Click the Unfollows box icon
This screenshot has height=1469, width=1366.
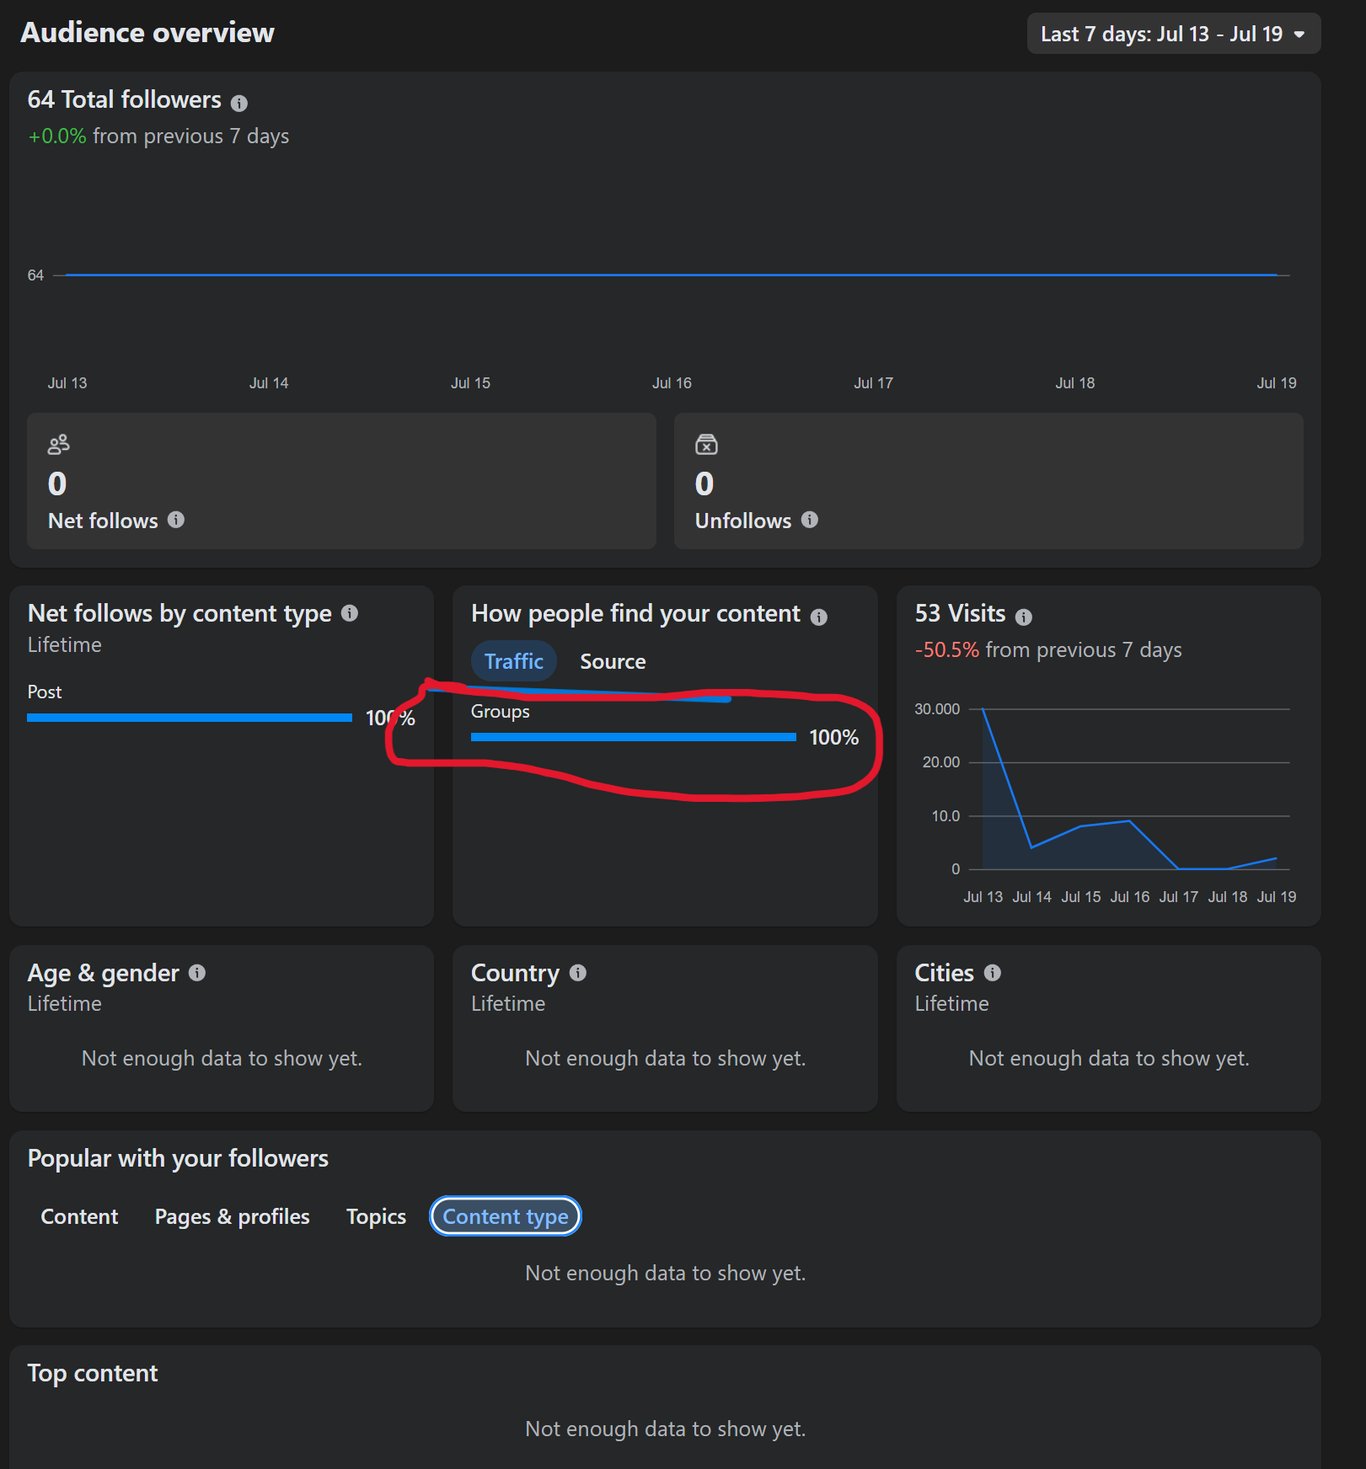[x=706, y=444]
